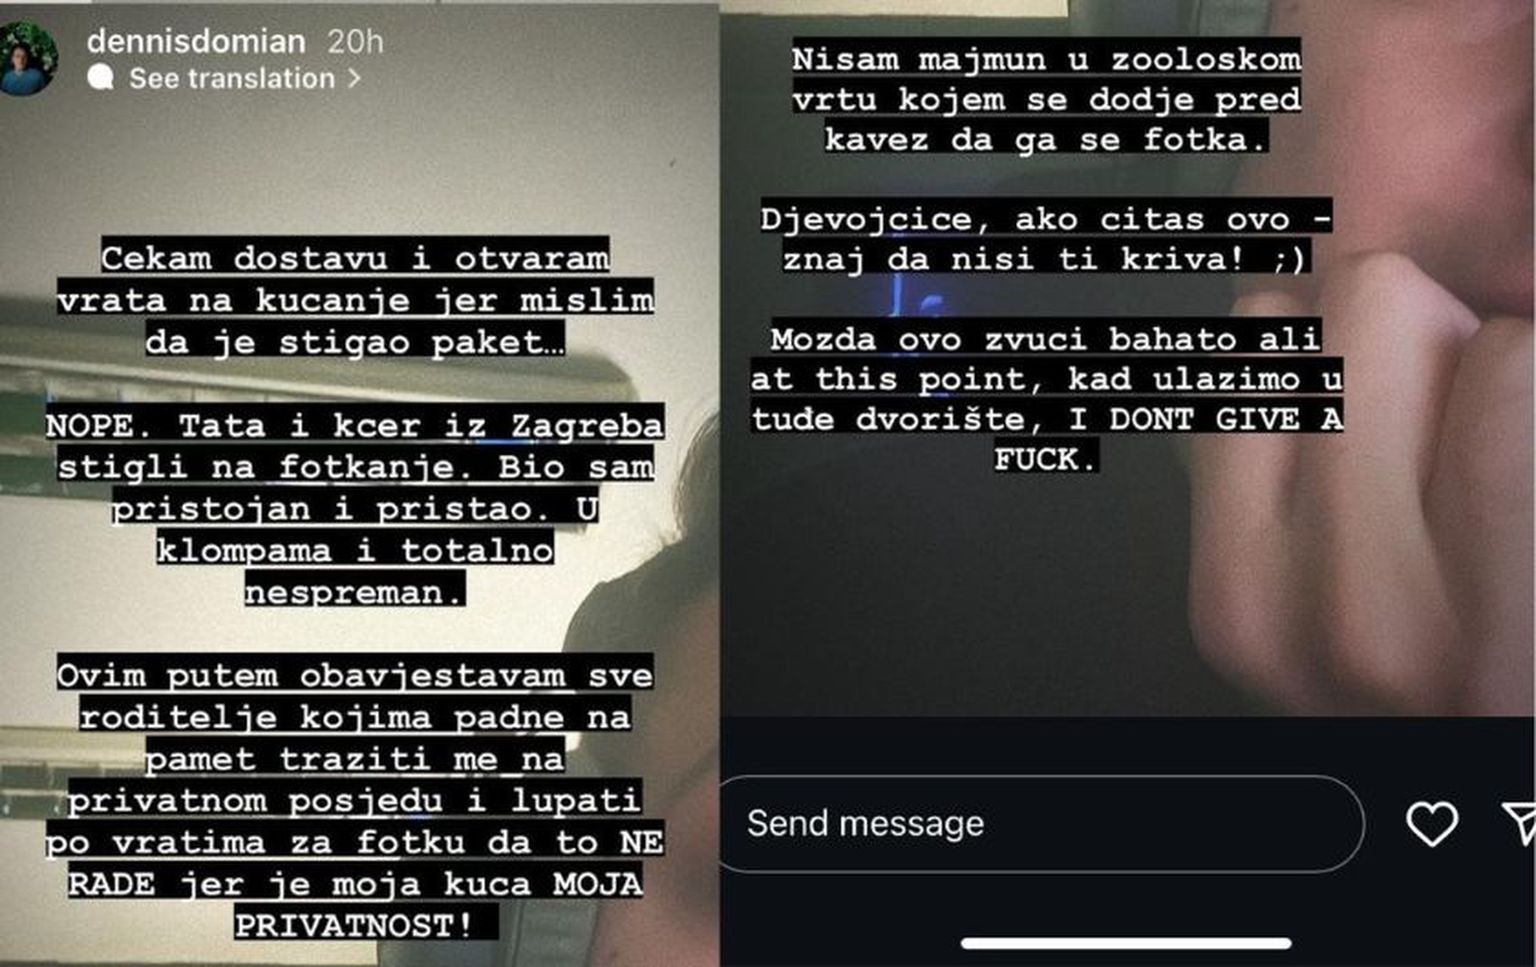Select the 'NOPE. Tata i kcer iz Zagreba' paragraph
This screenshot has height=967, width=1536.
point(355,509)
